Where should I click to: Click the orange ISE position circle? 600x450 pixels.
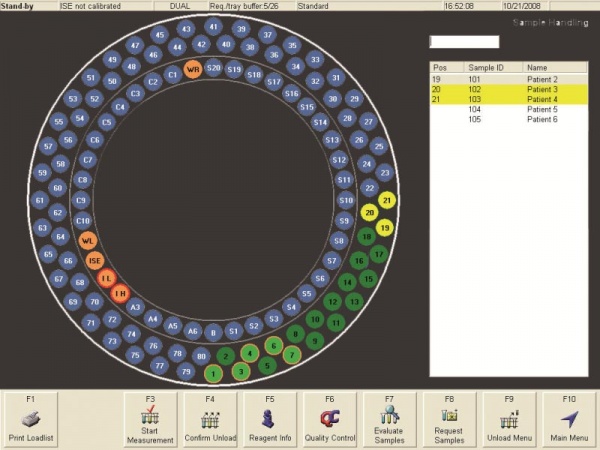pyautogui.click(x=96, y=260)
